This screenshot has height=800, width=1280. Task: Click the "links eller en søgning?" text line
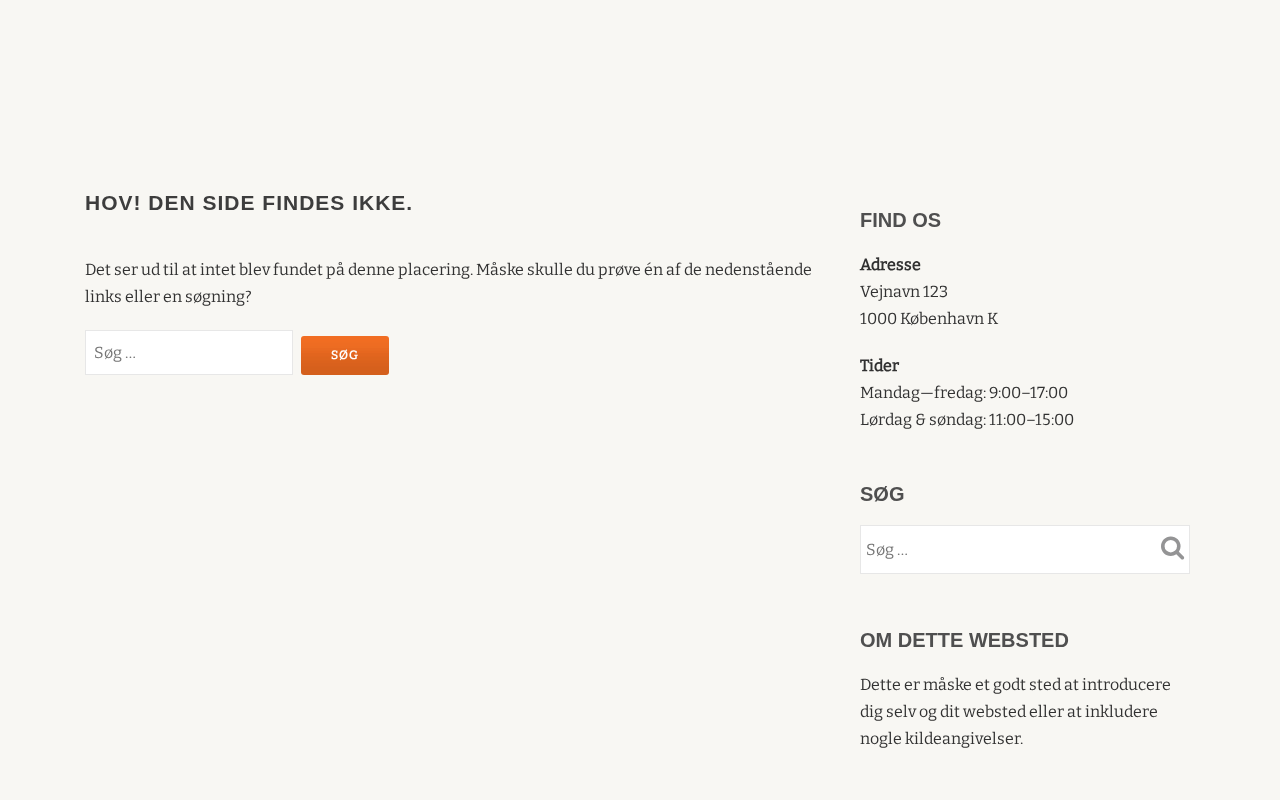click(x=168, y=297)
